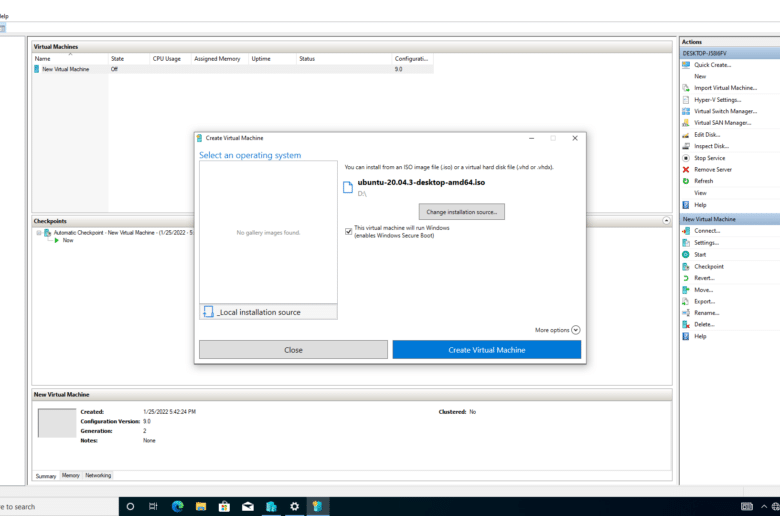Select the Summary tab
This screenshot has width=780, height=516.
coord(46,476)
